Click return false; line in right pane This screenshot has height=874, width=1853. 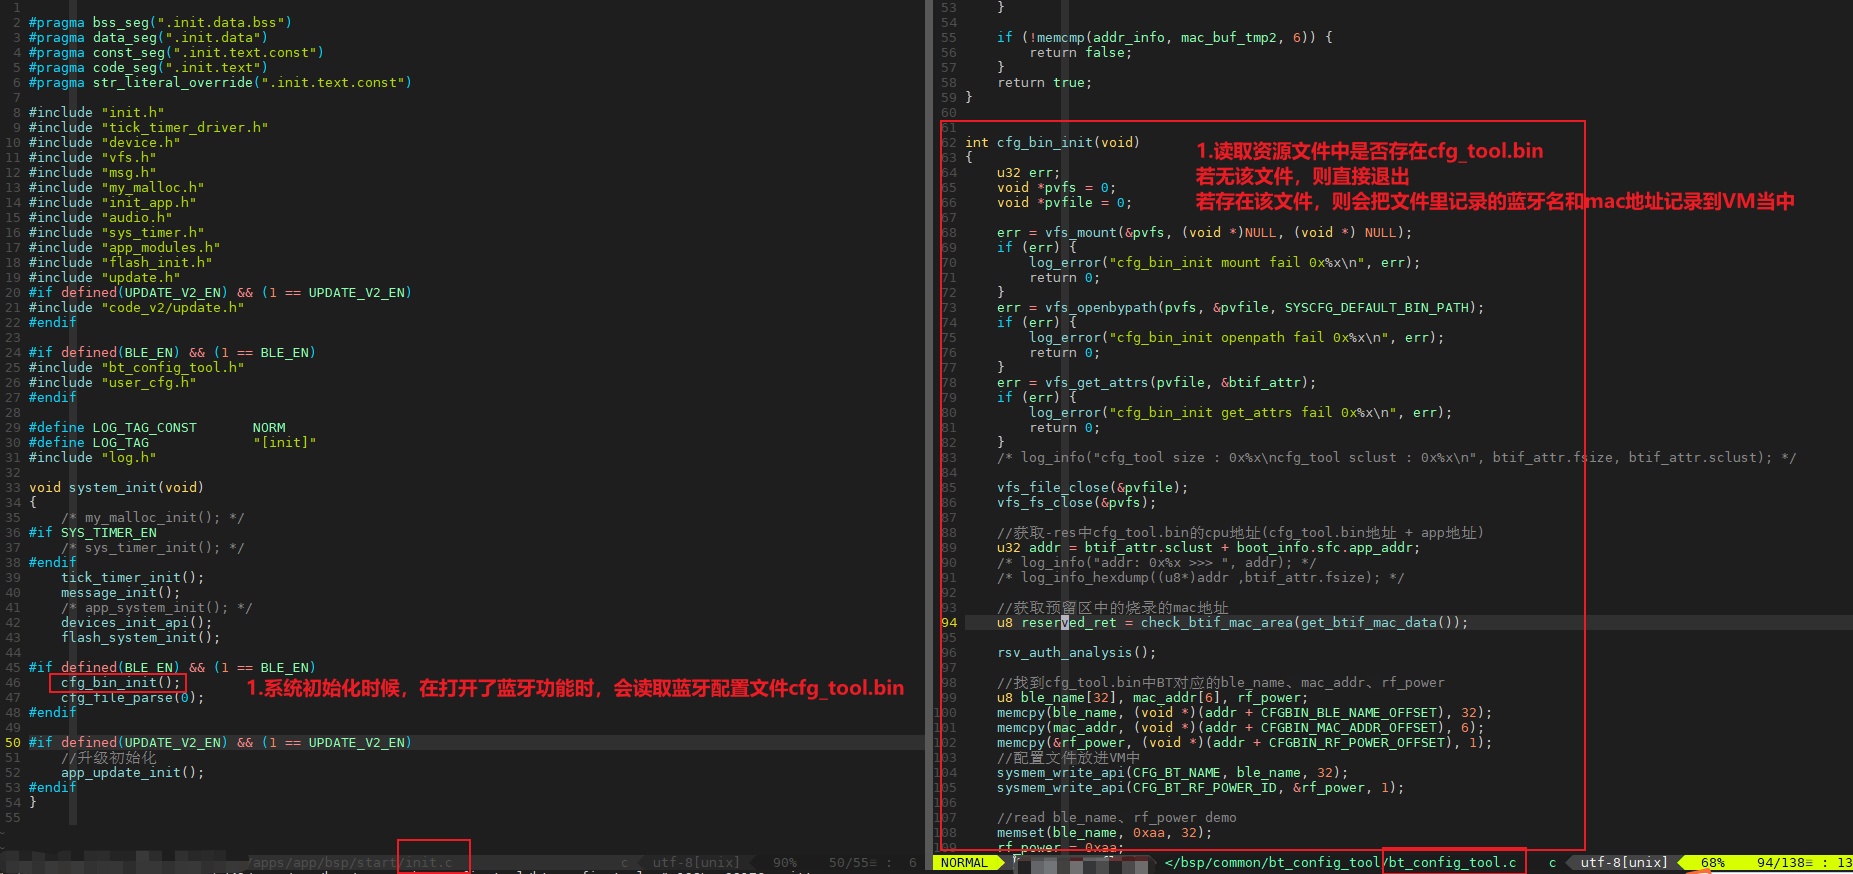pos(1080,52)
